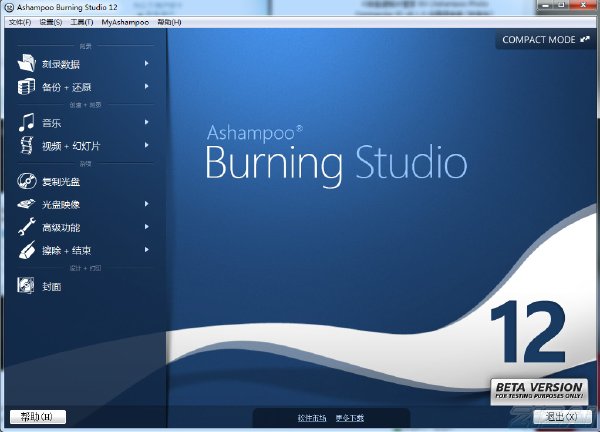The width and height of the screenshot is (600, 432).
Task: Open the 设置(S) menu
Action: (51, 22)
